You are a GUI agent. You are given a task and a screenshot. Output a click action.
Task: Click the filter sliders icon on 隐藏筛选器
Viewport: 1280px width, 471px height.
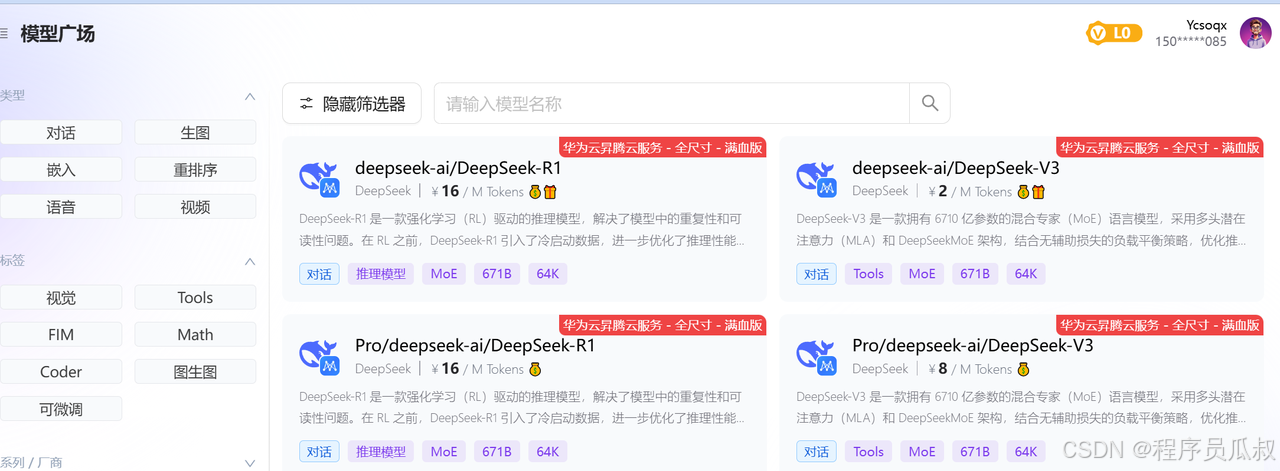pos(307,103)
